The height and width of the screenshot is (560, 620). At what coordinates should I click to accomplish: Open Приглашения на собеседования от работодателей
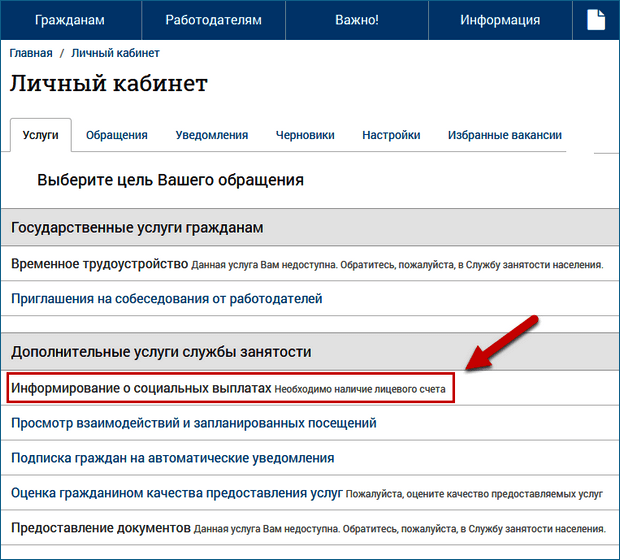167,298
